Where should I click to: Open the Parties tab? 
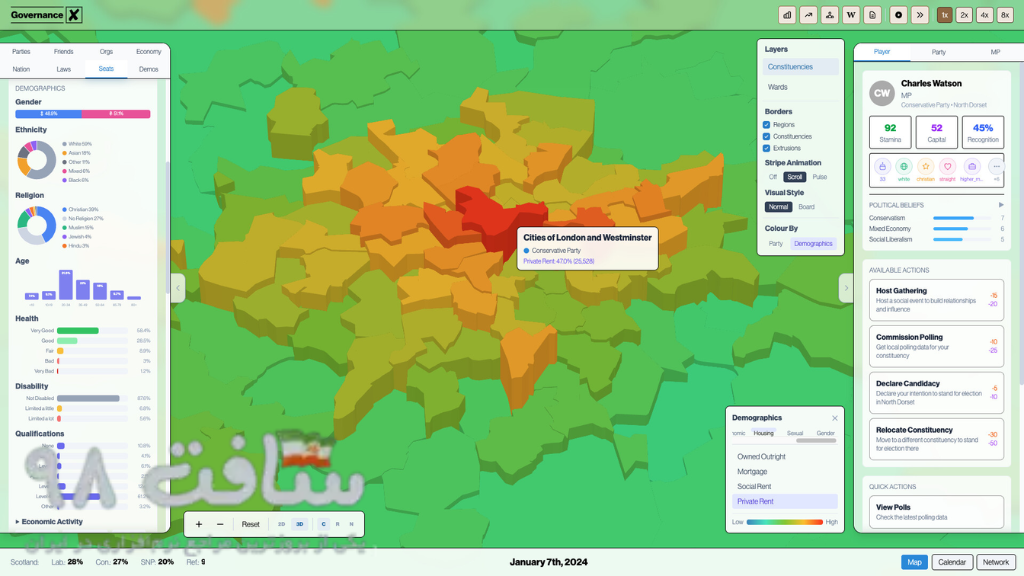pos(21,52)
